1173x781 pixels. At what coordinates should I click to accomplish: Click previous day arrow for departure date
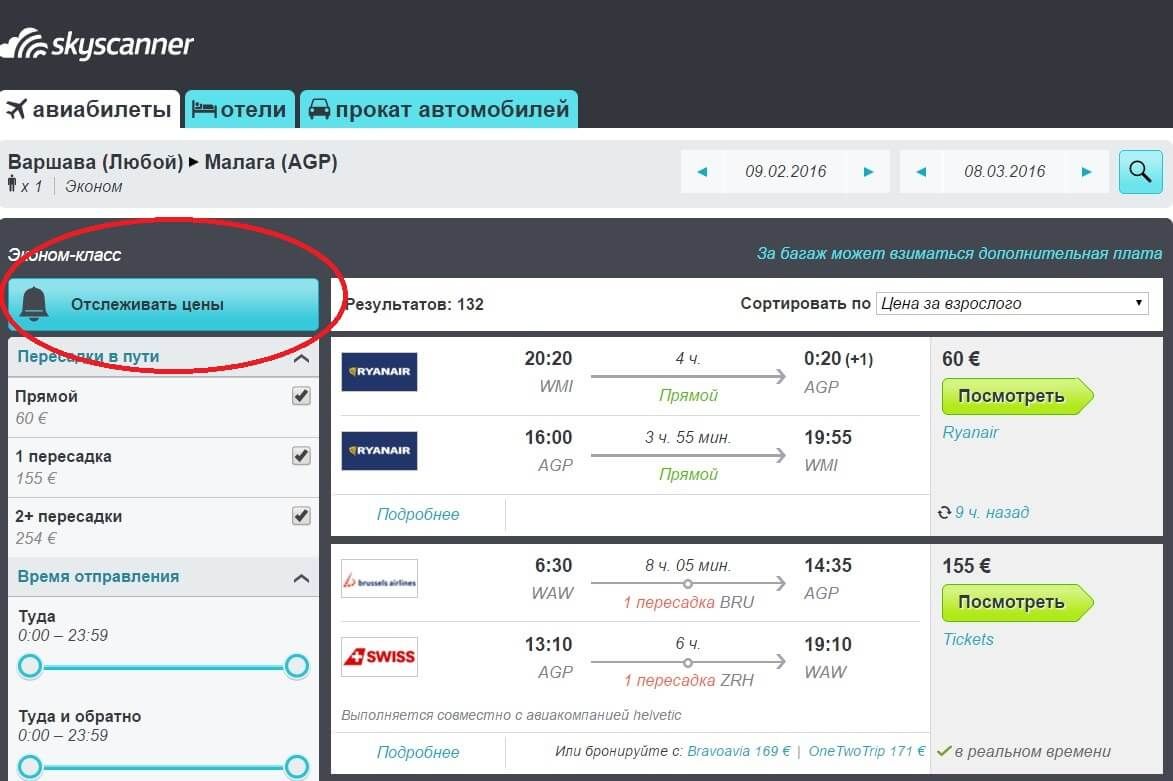point(702,172)
